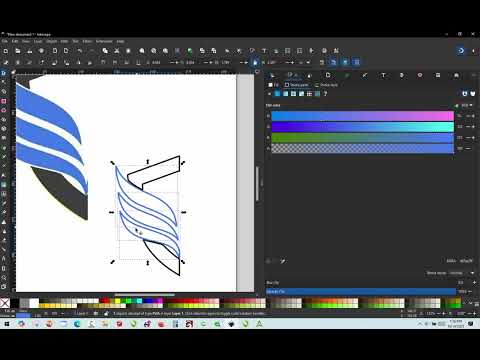The width and height of the screenshot is (480, 360).
Task: Switch to the Stroke paint tab
Action: (297, 85)
